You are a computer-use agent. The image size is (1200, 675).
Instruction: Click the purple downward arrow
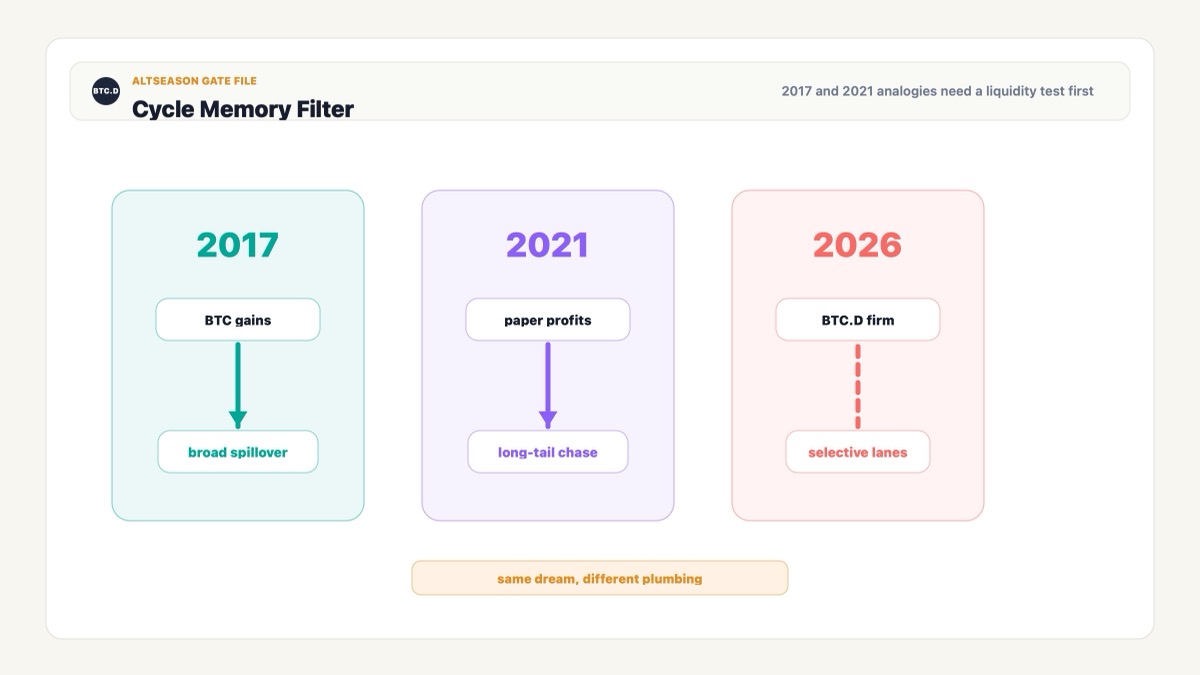coord(548,386)
